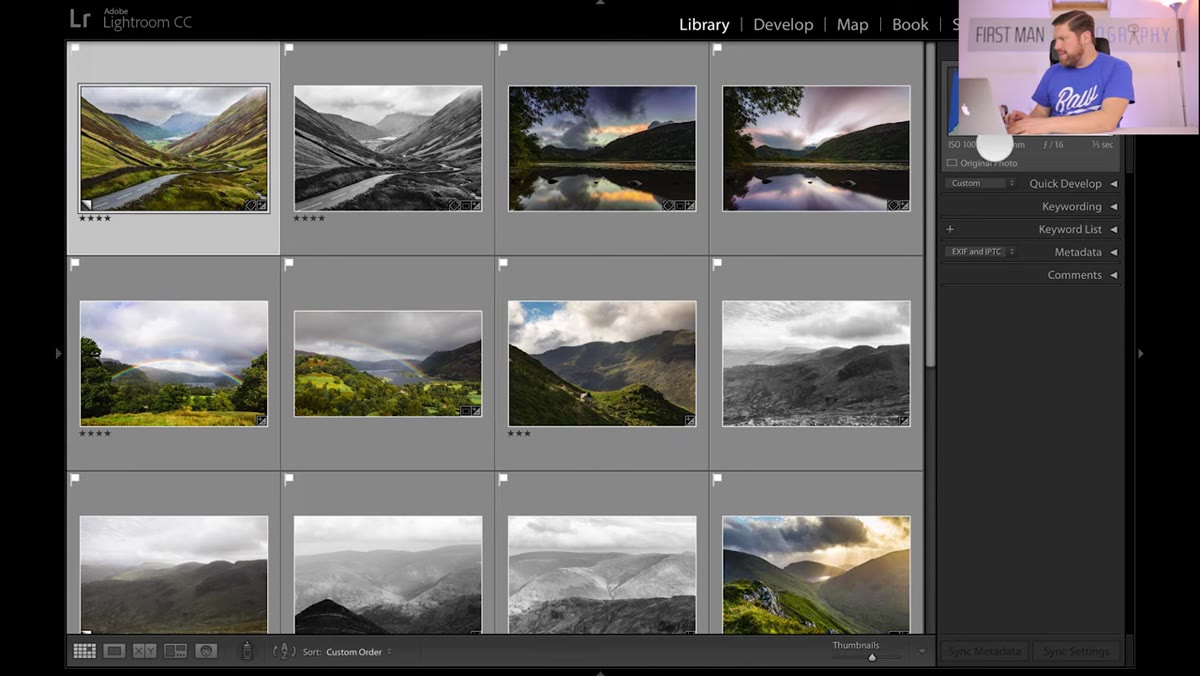Switch to the Book module
This screenshot has width=1200, height=676.
tap(910, 25)
